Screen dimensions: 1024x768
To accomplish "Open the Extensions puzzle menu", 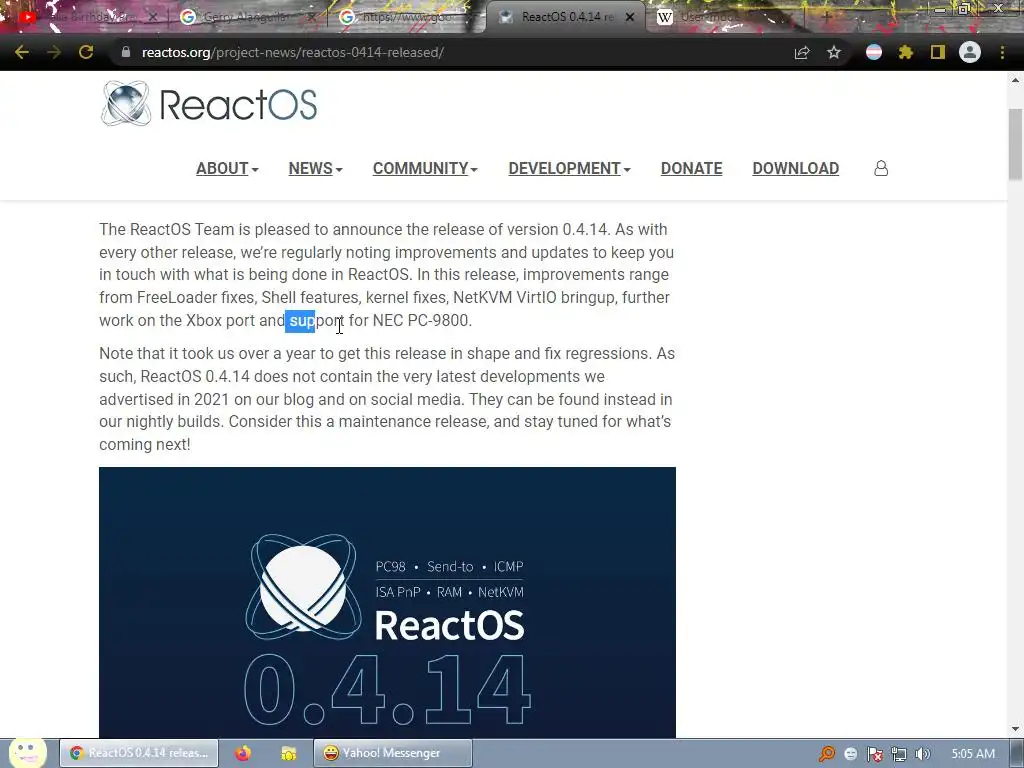I will click(906, 52).
